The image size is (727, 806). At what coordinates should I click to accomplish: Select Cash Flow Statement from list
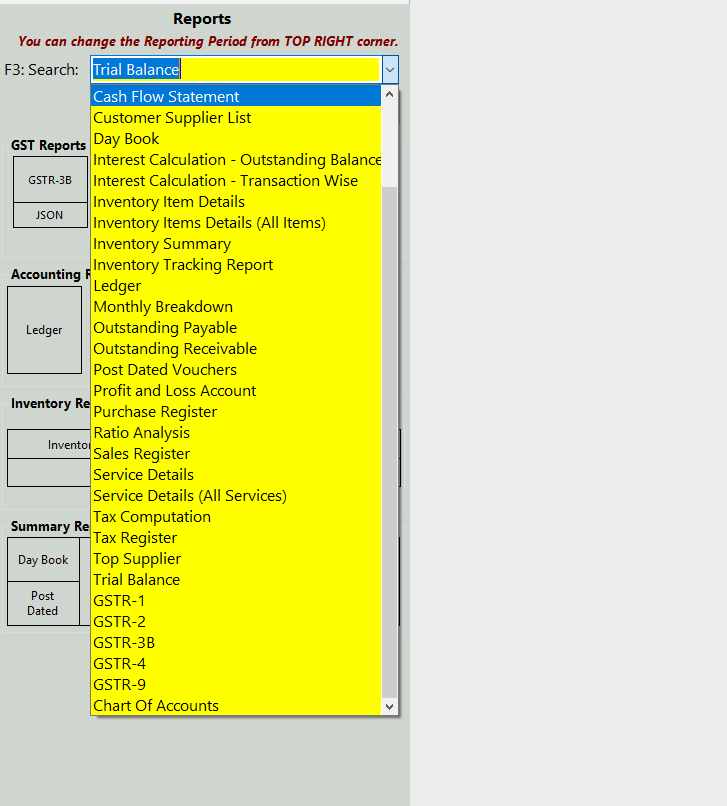(236, 96)
